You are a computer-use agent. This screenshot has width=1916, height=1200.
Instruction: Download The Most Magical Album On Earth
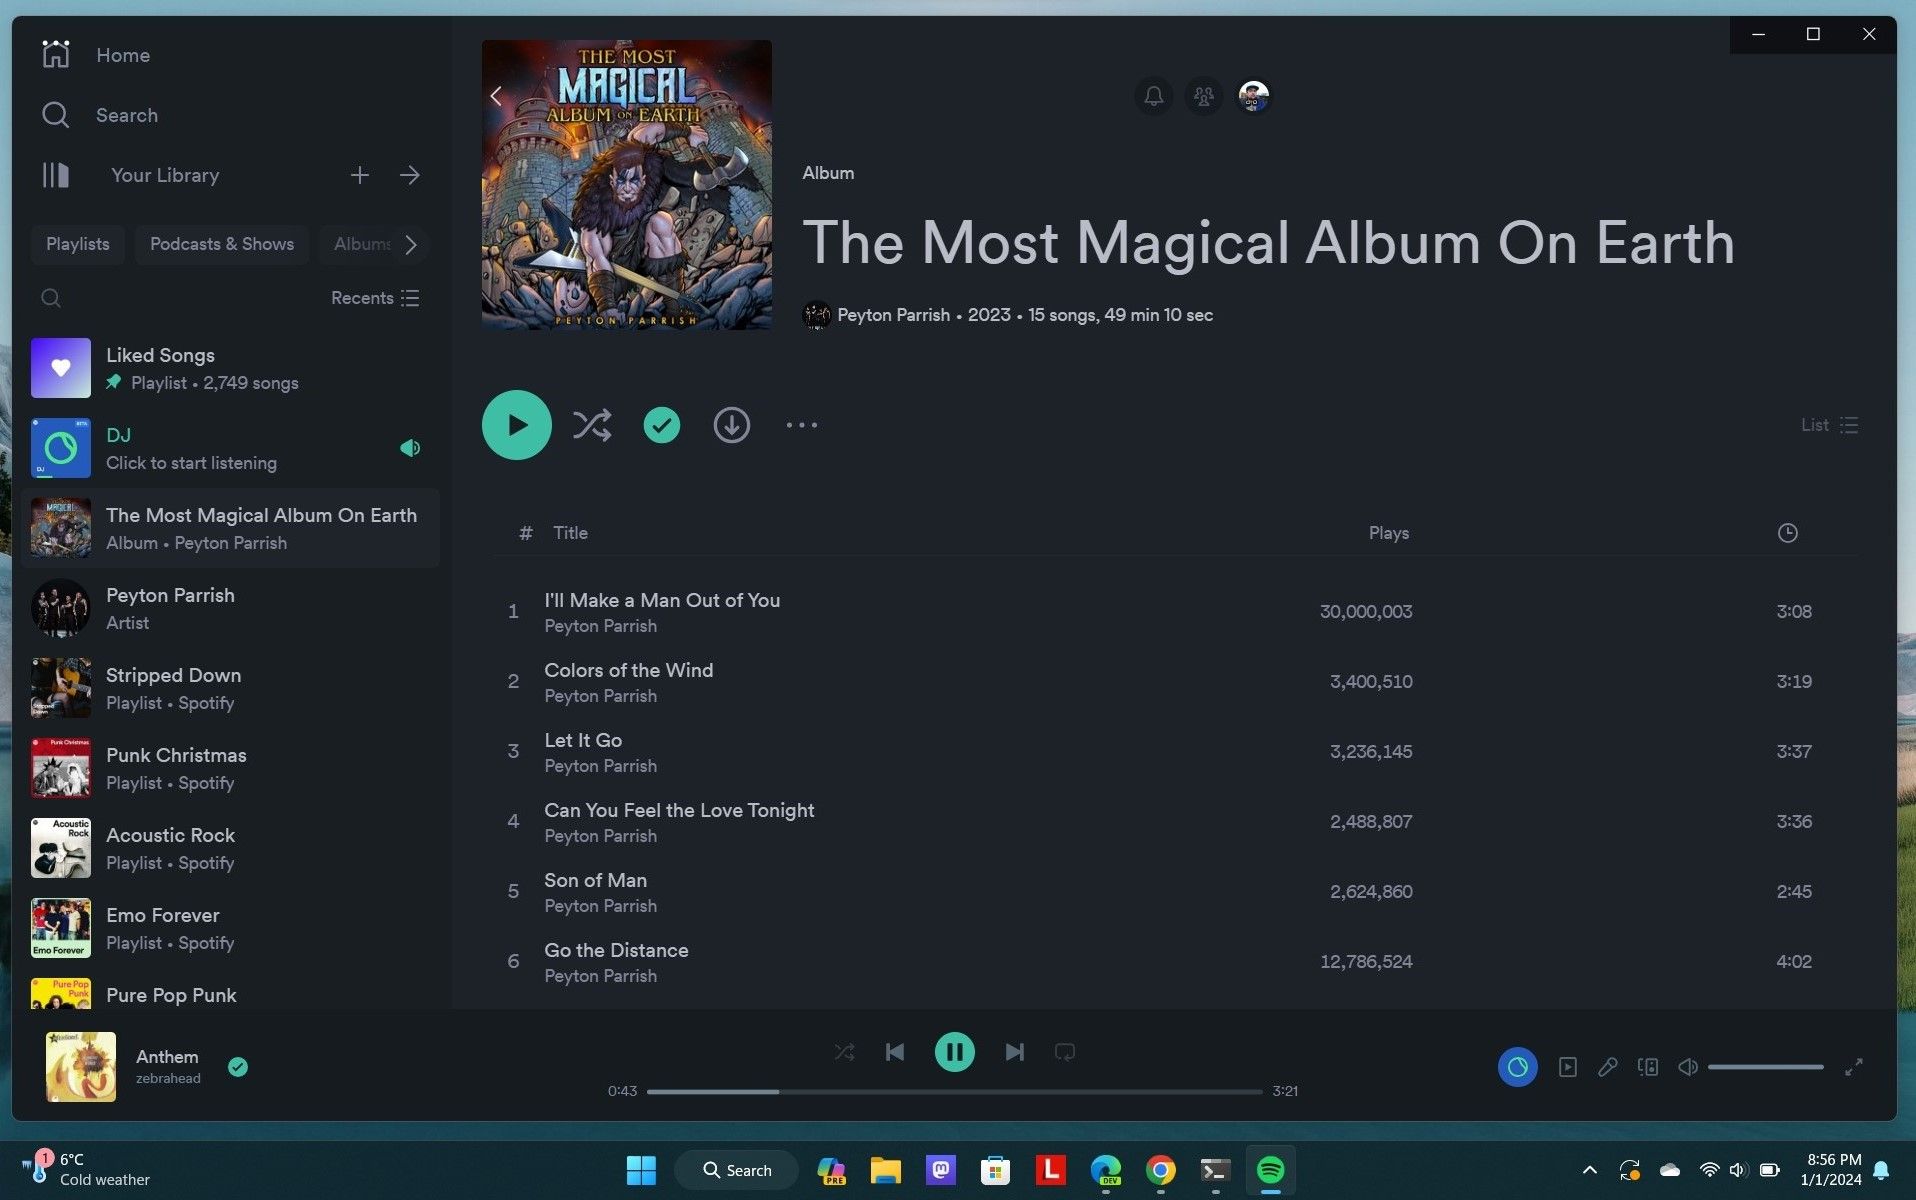pyautogui.click(x=731, y=424)
